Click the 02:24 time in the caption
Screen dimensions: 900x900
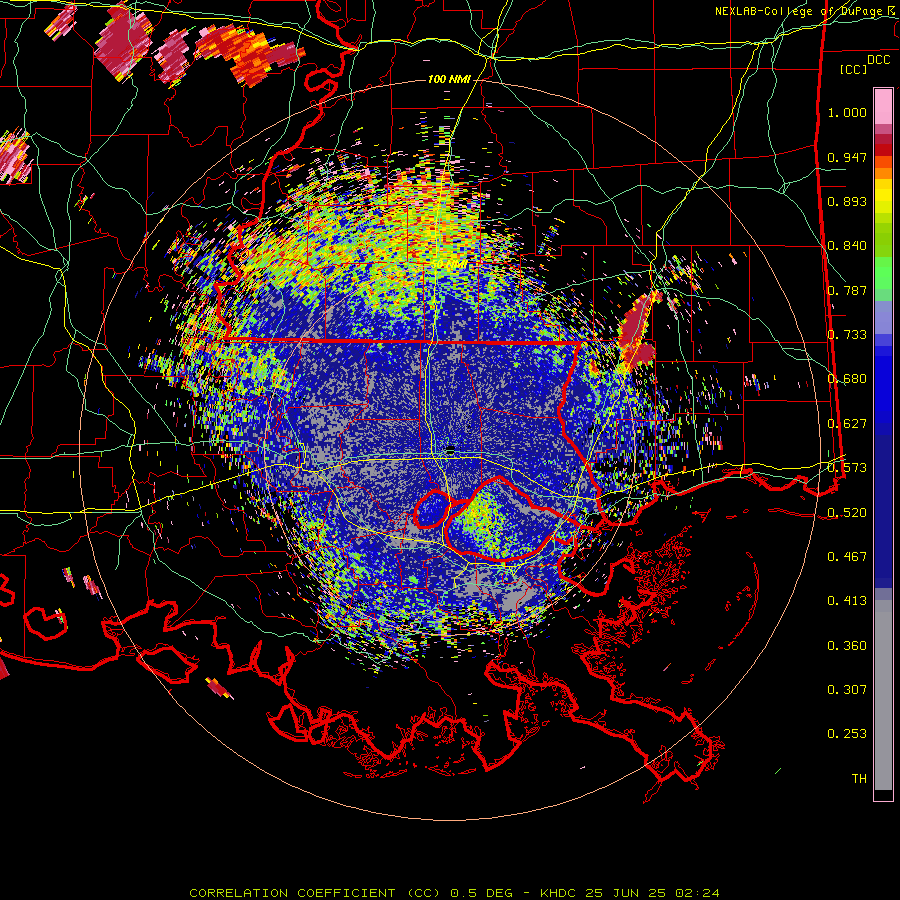(x=698, y=893)
